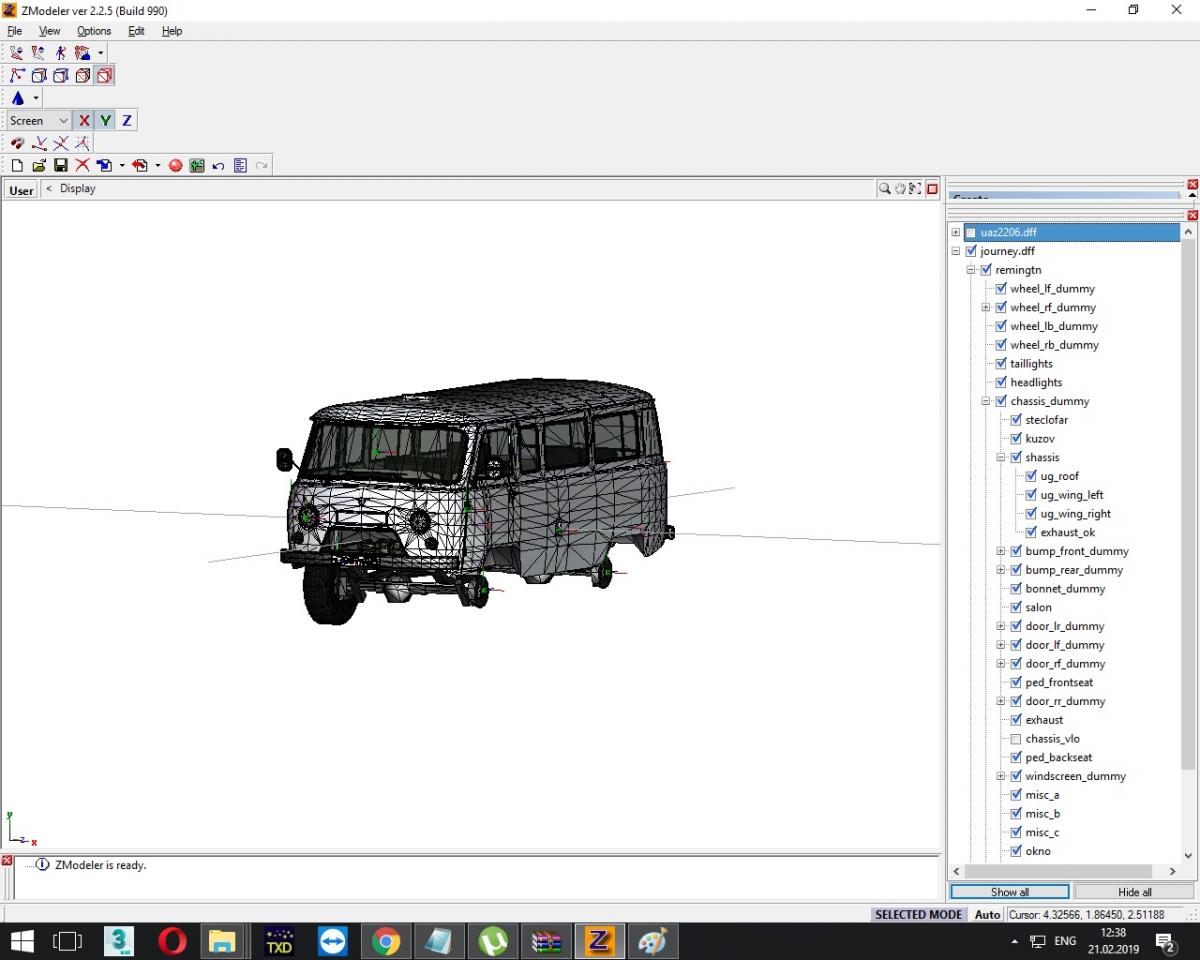The image size is (1200, 960).
Task: Uncheck the taillights visibility checkbox
Action: tap(1001, 364)
